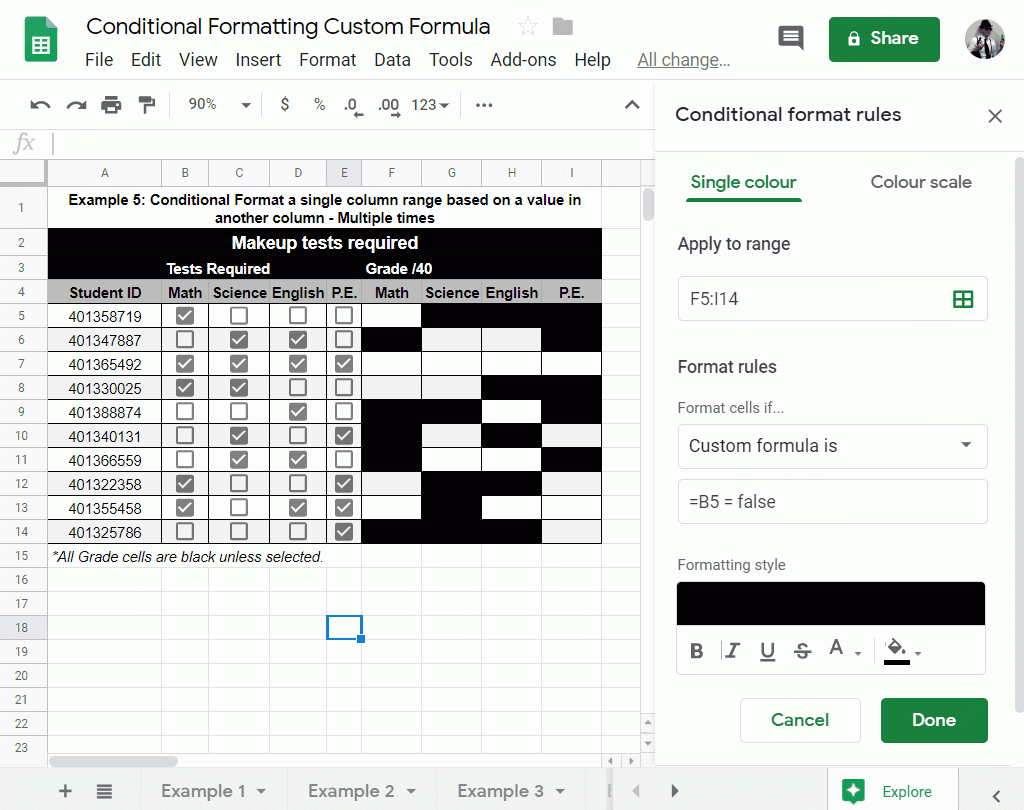Select the Paint format tool
Image resolution: width=1024 pixels, height=810 pixels.
tap(145, 104)
